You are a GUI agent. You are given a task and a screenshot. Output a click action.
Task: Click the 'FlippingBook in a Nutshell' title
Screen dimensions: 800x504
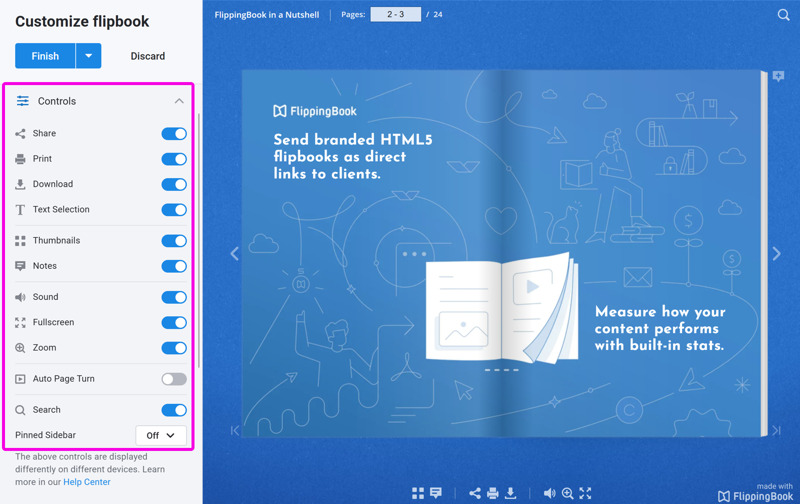coord(267,15)
